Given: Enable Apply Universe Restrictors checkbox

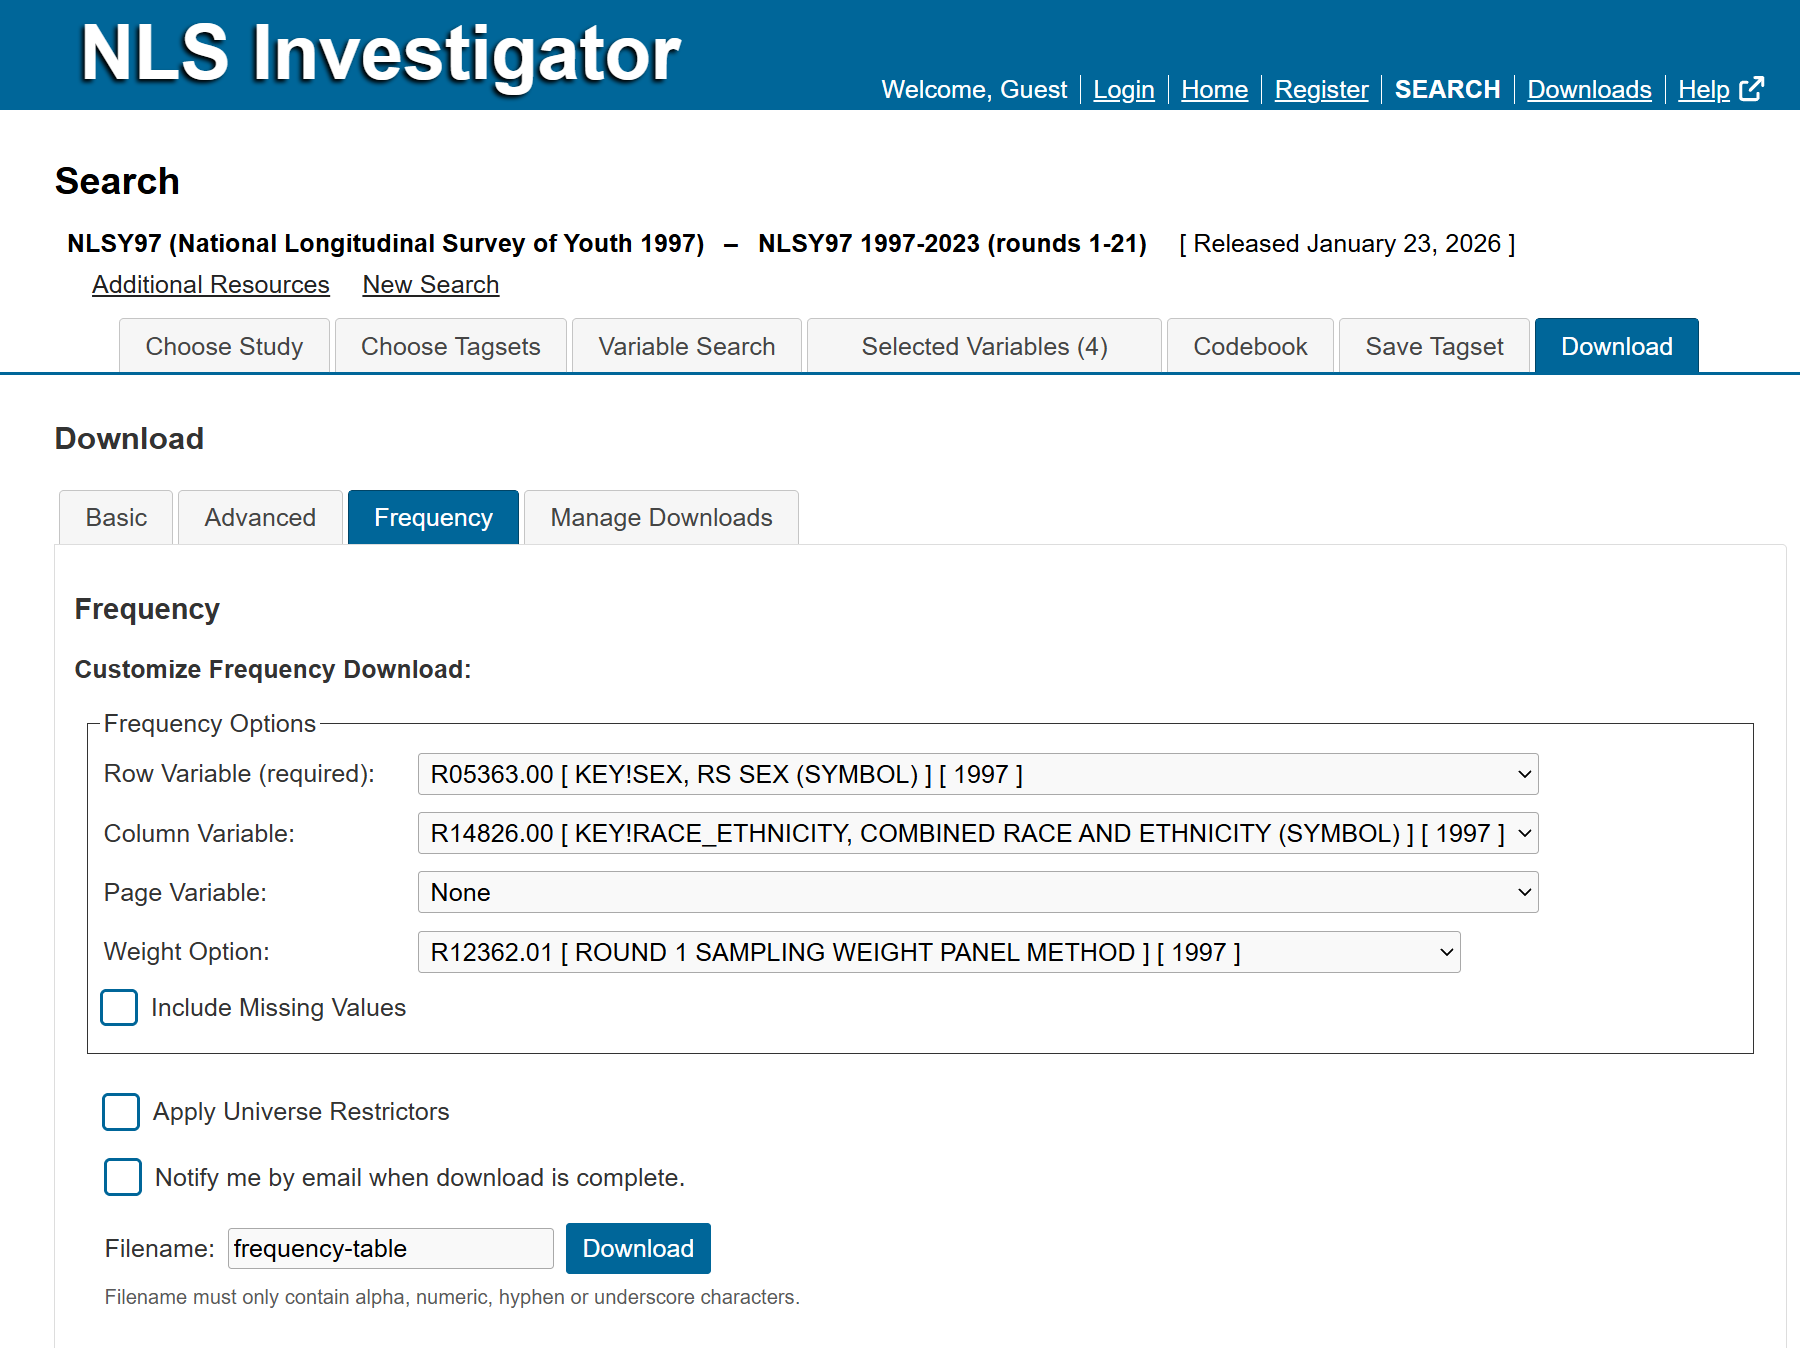Looking at the screenshot, I should click(121, 1111).
